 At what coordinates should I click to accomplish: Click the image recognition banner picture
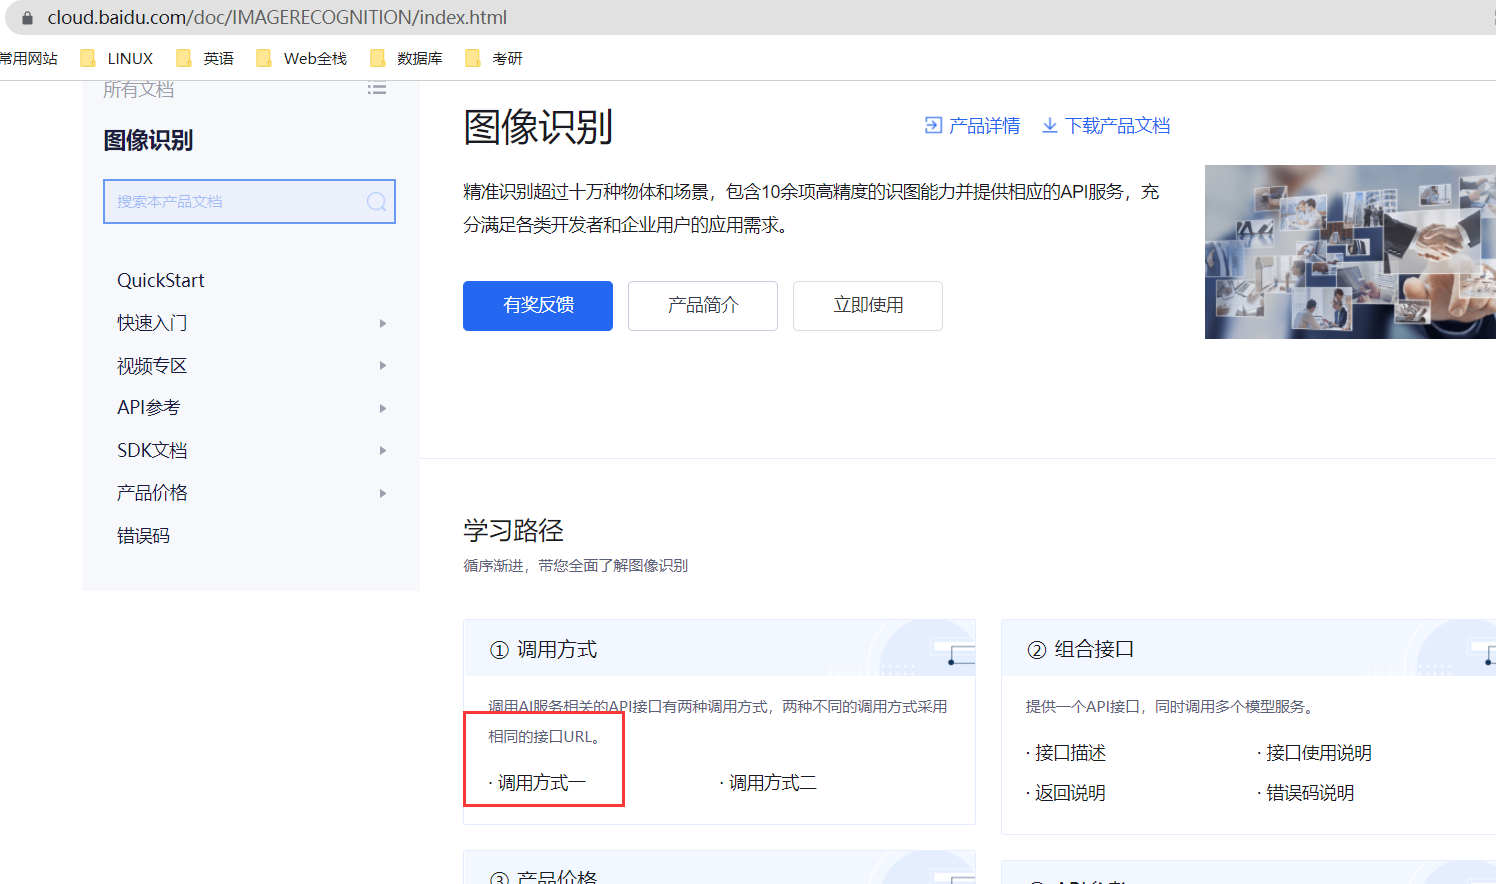tap(1350, 252)
